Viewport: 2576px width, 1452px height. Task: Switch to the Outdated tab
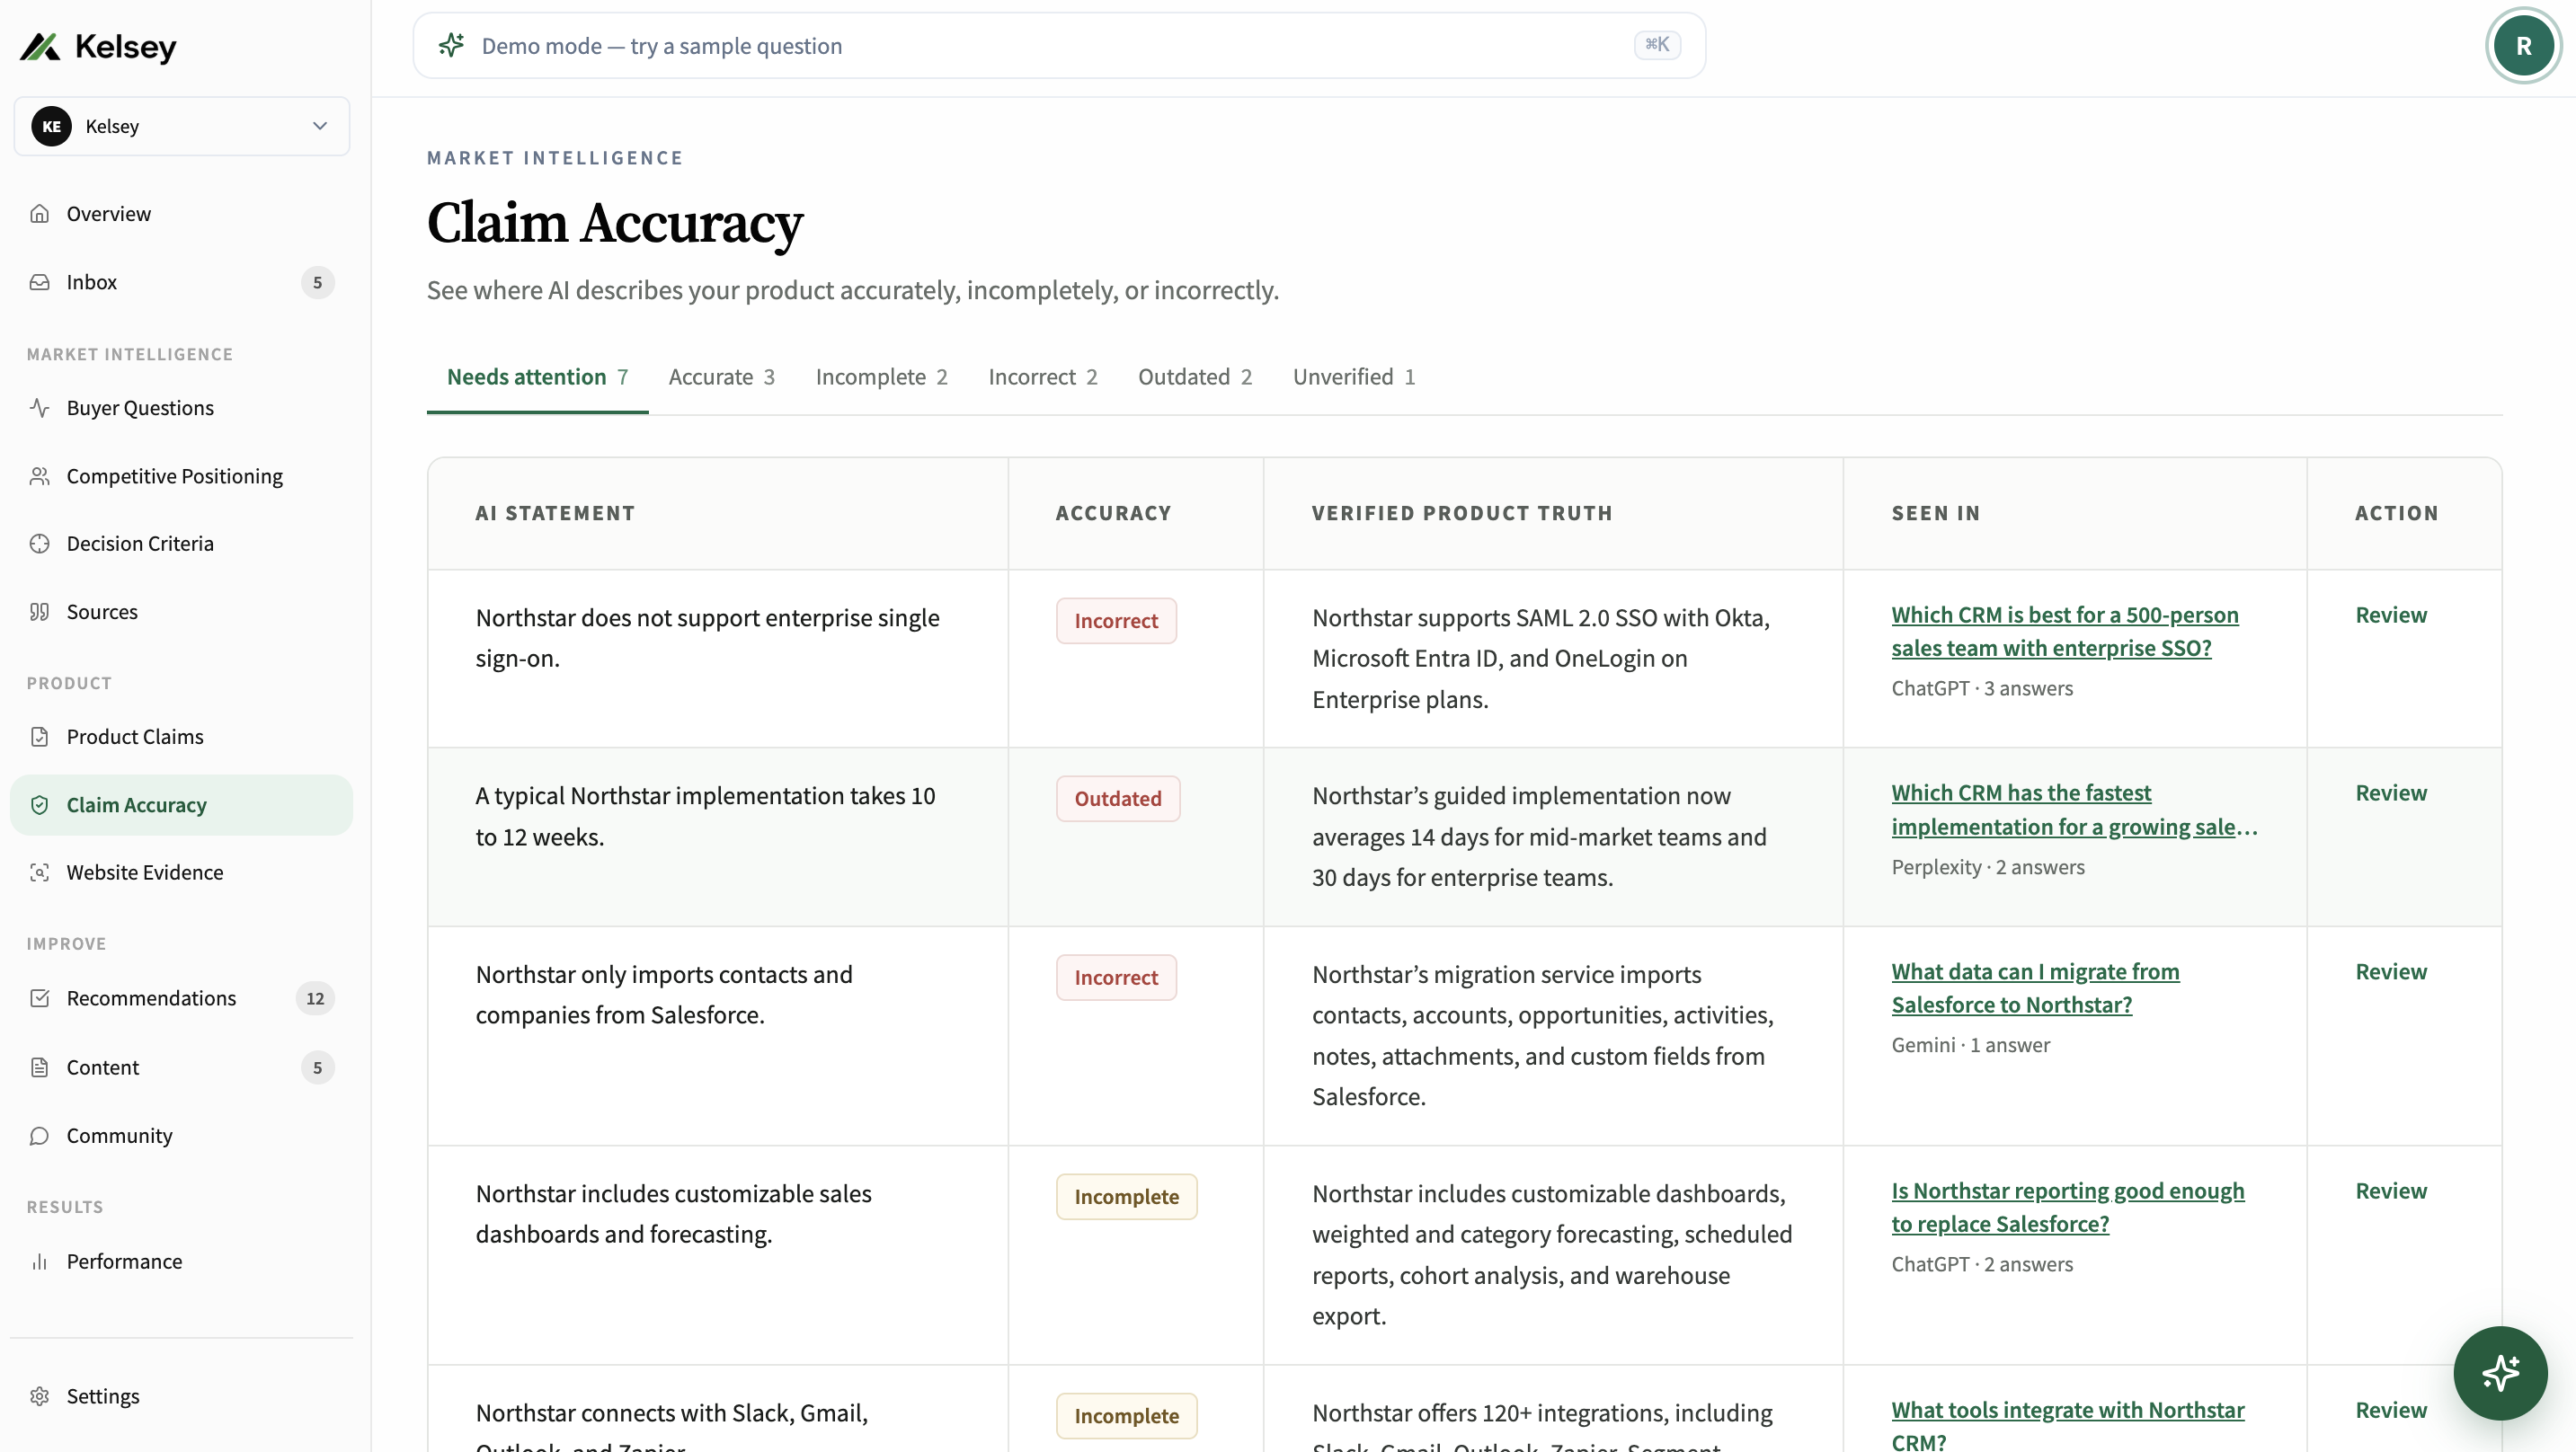pos(1194,377)
